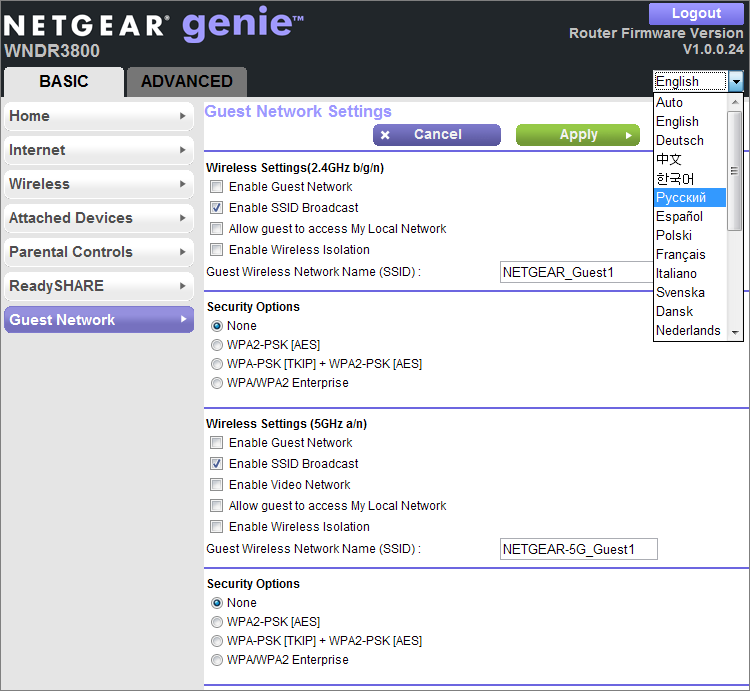The width and height of the screenshot is (750, 691).
Task: Open the Wireless menu item
Action: point(99,184)
